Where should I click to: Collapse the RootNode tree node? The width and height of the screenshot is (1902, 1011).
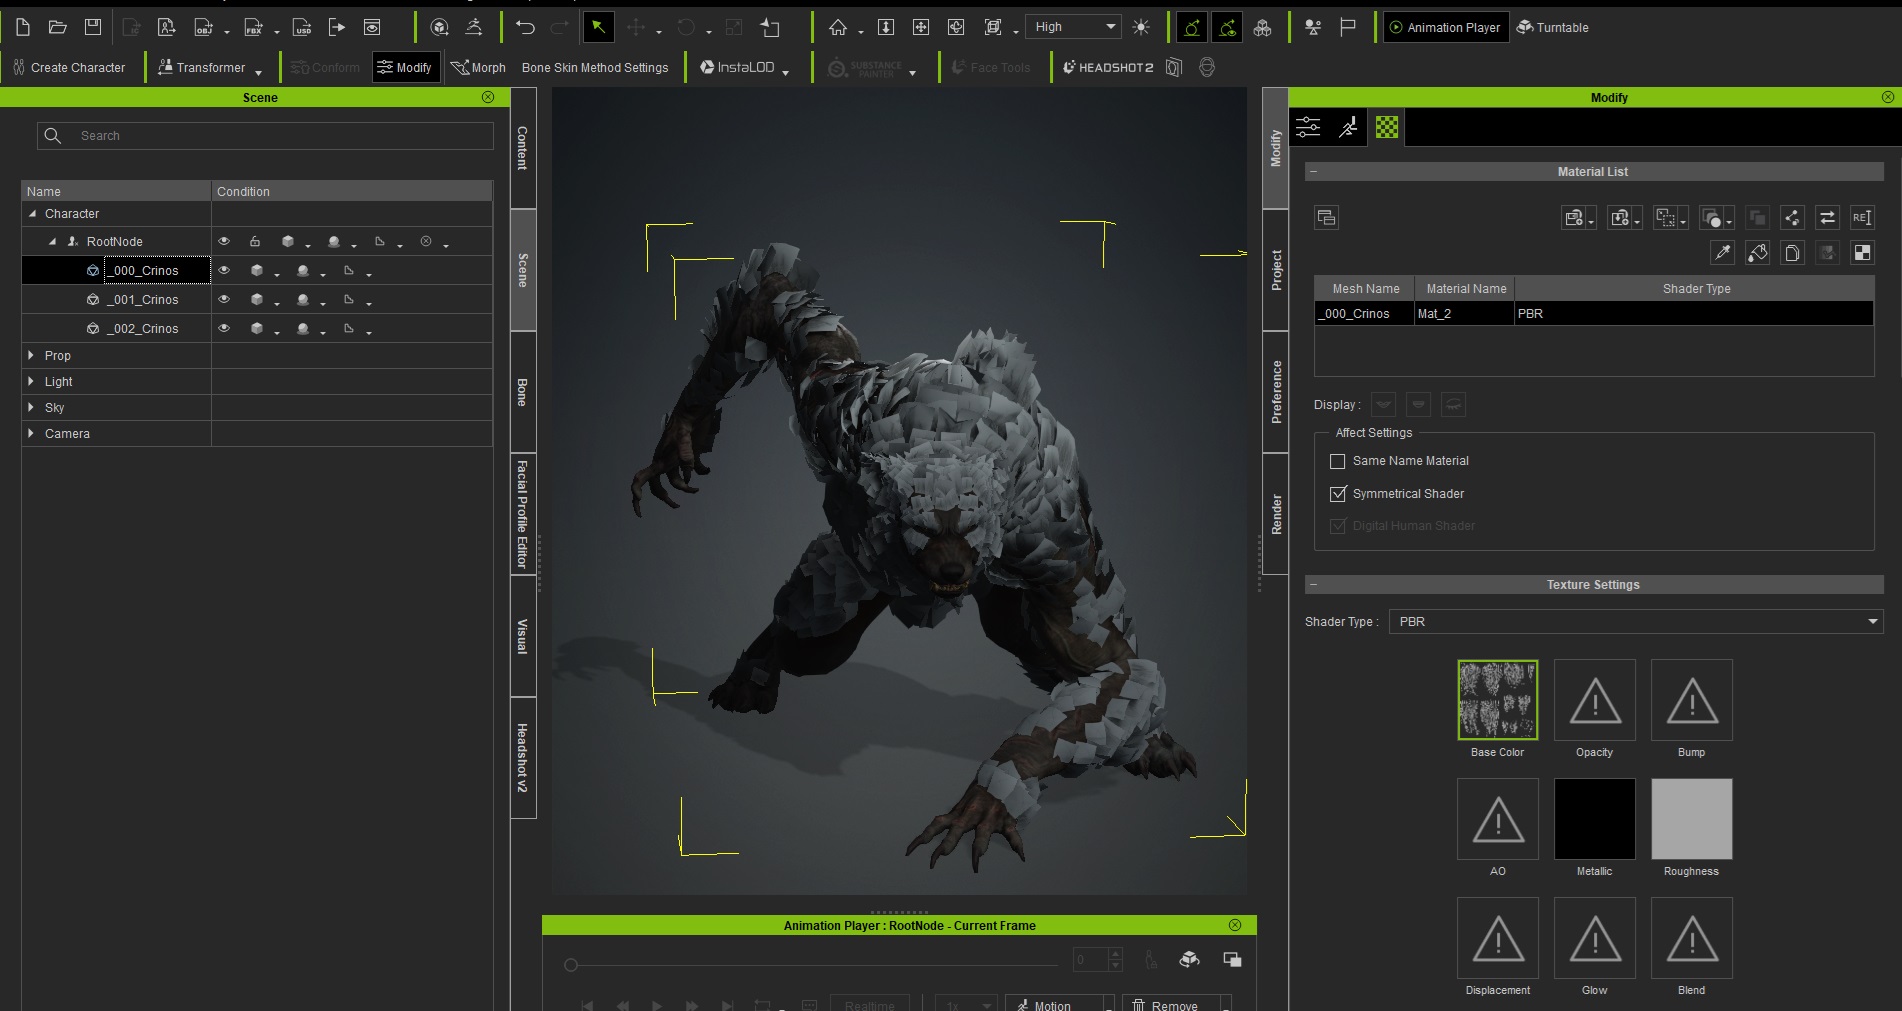pos(52,241)
